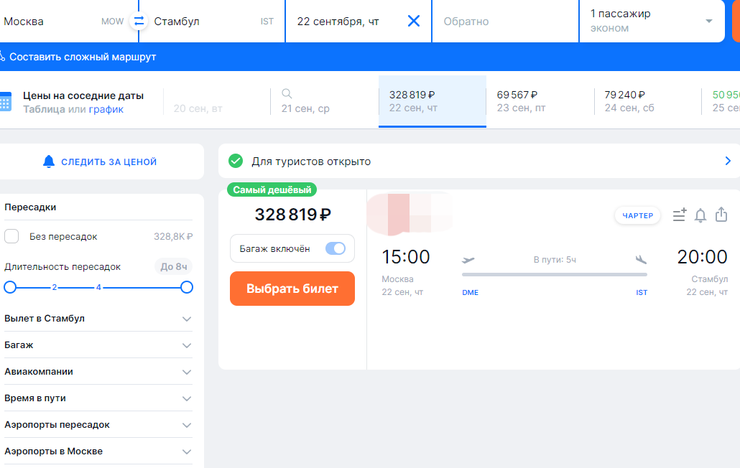The image size is (740, 468).
Task: Expand the Время в пути filter
Action: tap(186, 398)
